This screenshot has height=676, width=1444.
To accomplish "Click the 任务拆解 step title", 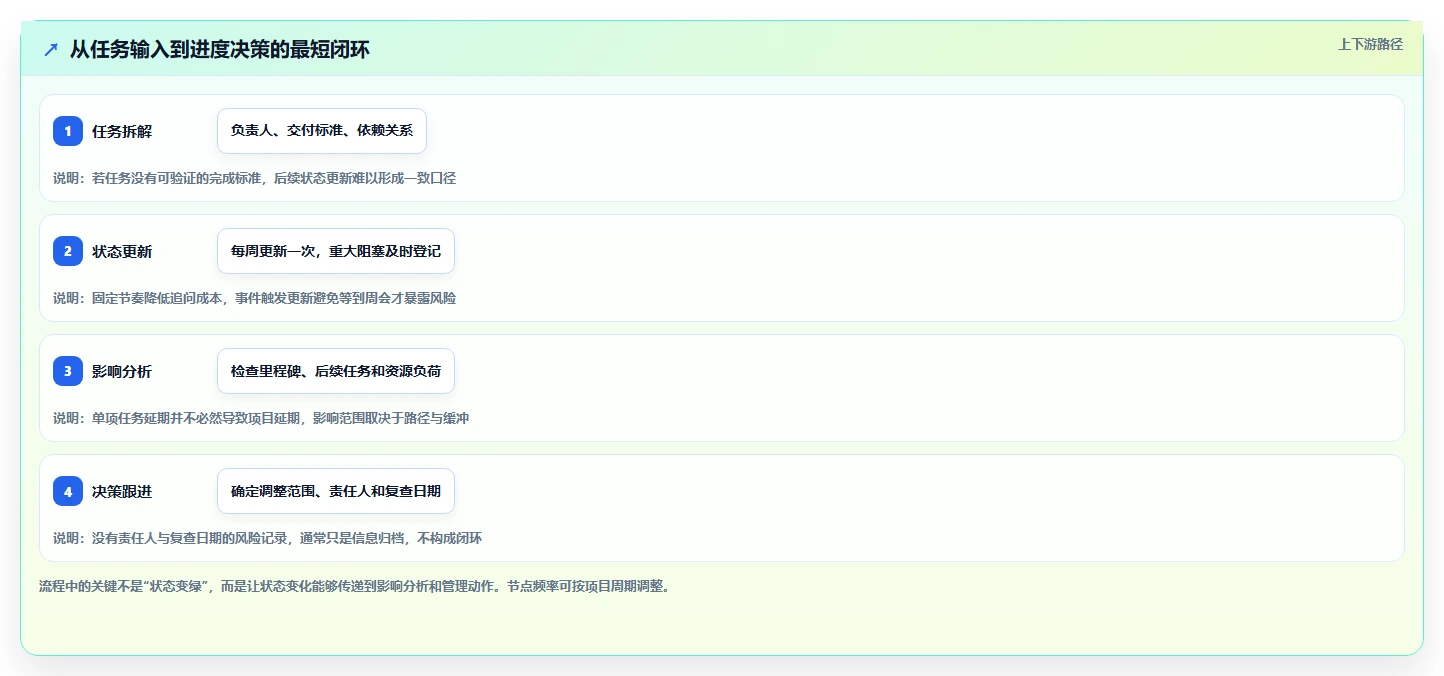I will coord(122,131).
